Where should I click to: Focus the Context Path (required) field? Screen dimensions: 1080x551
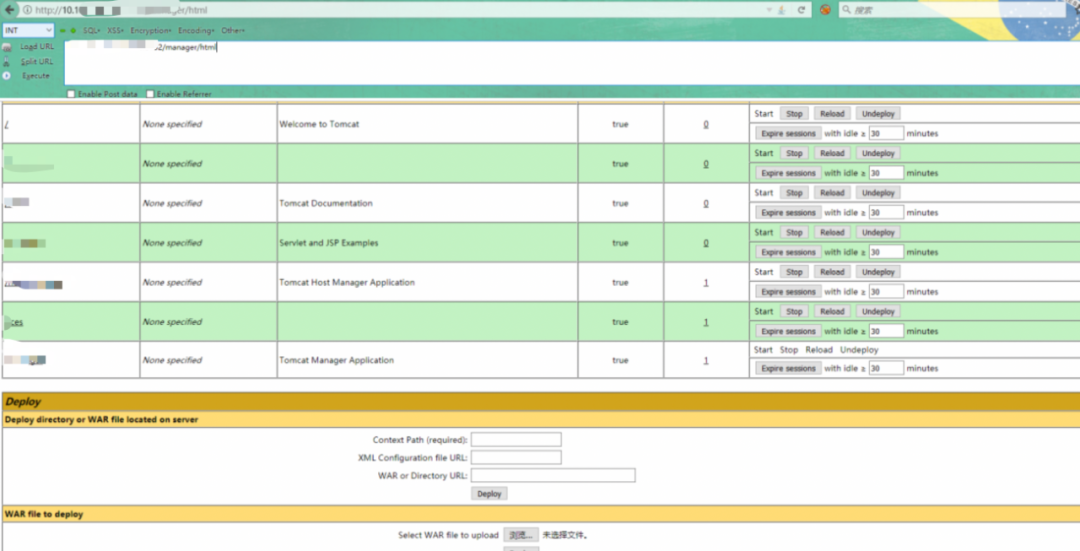tap(516, 439)
